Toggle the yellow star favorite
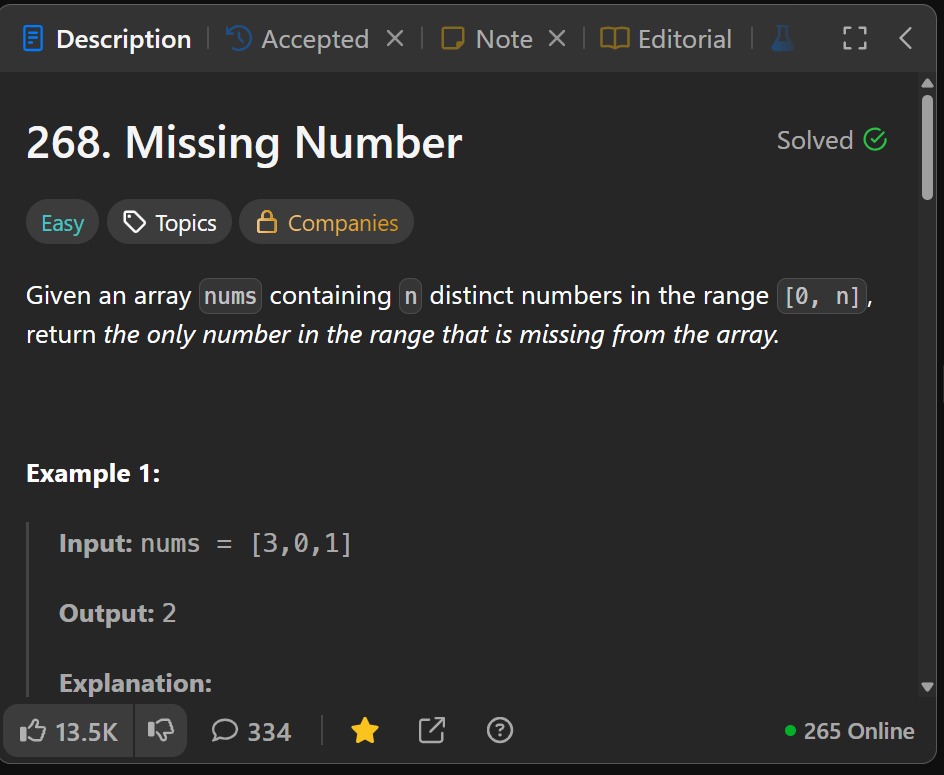Viewport: 944px width, 775px height. tap(365, 731)
